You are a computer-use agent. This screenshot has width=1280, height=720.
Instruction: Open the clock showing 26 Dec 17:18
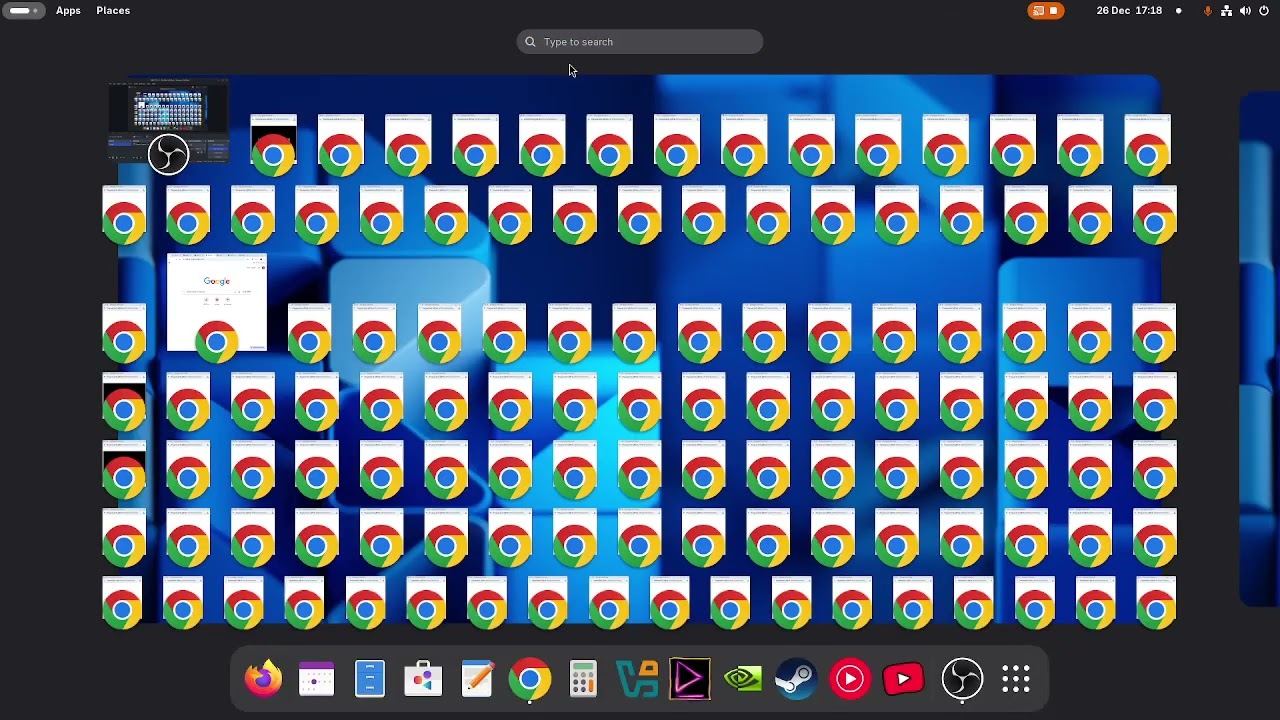(1129, 10)
